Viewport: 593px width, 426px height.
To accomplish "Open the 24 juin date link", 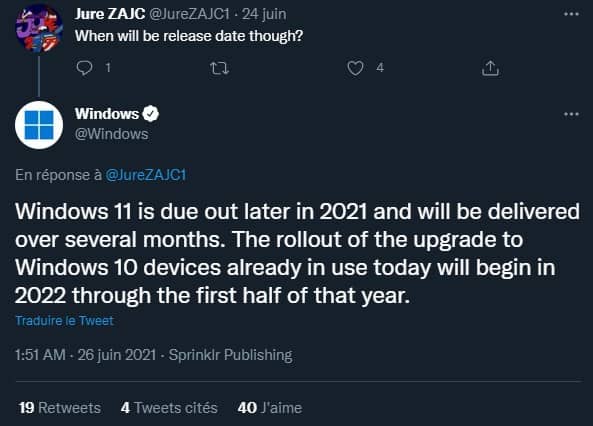I will (264, 14).
